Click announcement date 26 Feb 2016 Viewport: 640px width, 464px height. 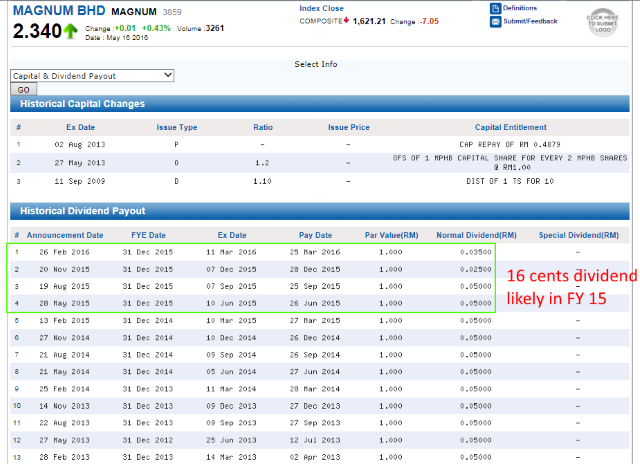pyautogui.click(x=64, y=252)
